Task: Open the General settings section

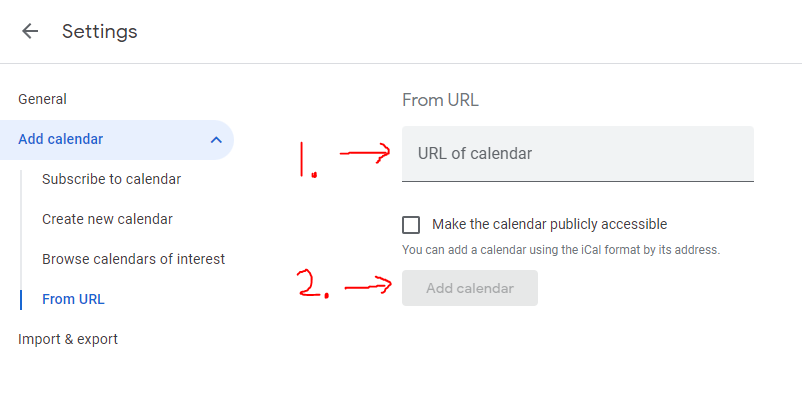Action: click(42, 99)
